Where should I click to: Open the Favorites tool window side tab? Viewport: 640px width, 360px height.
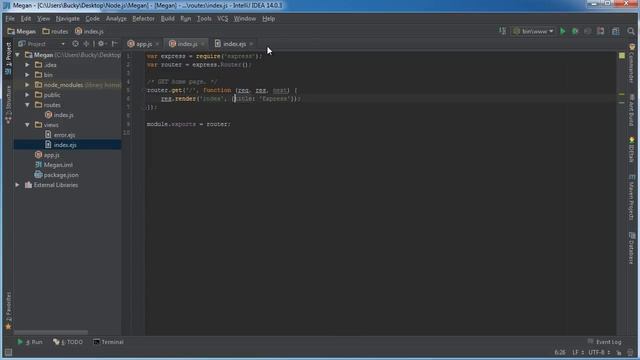[x=8, y=310]
